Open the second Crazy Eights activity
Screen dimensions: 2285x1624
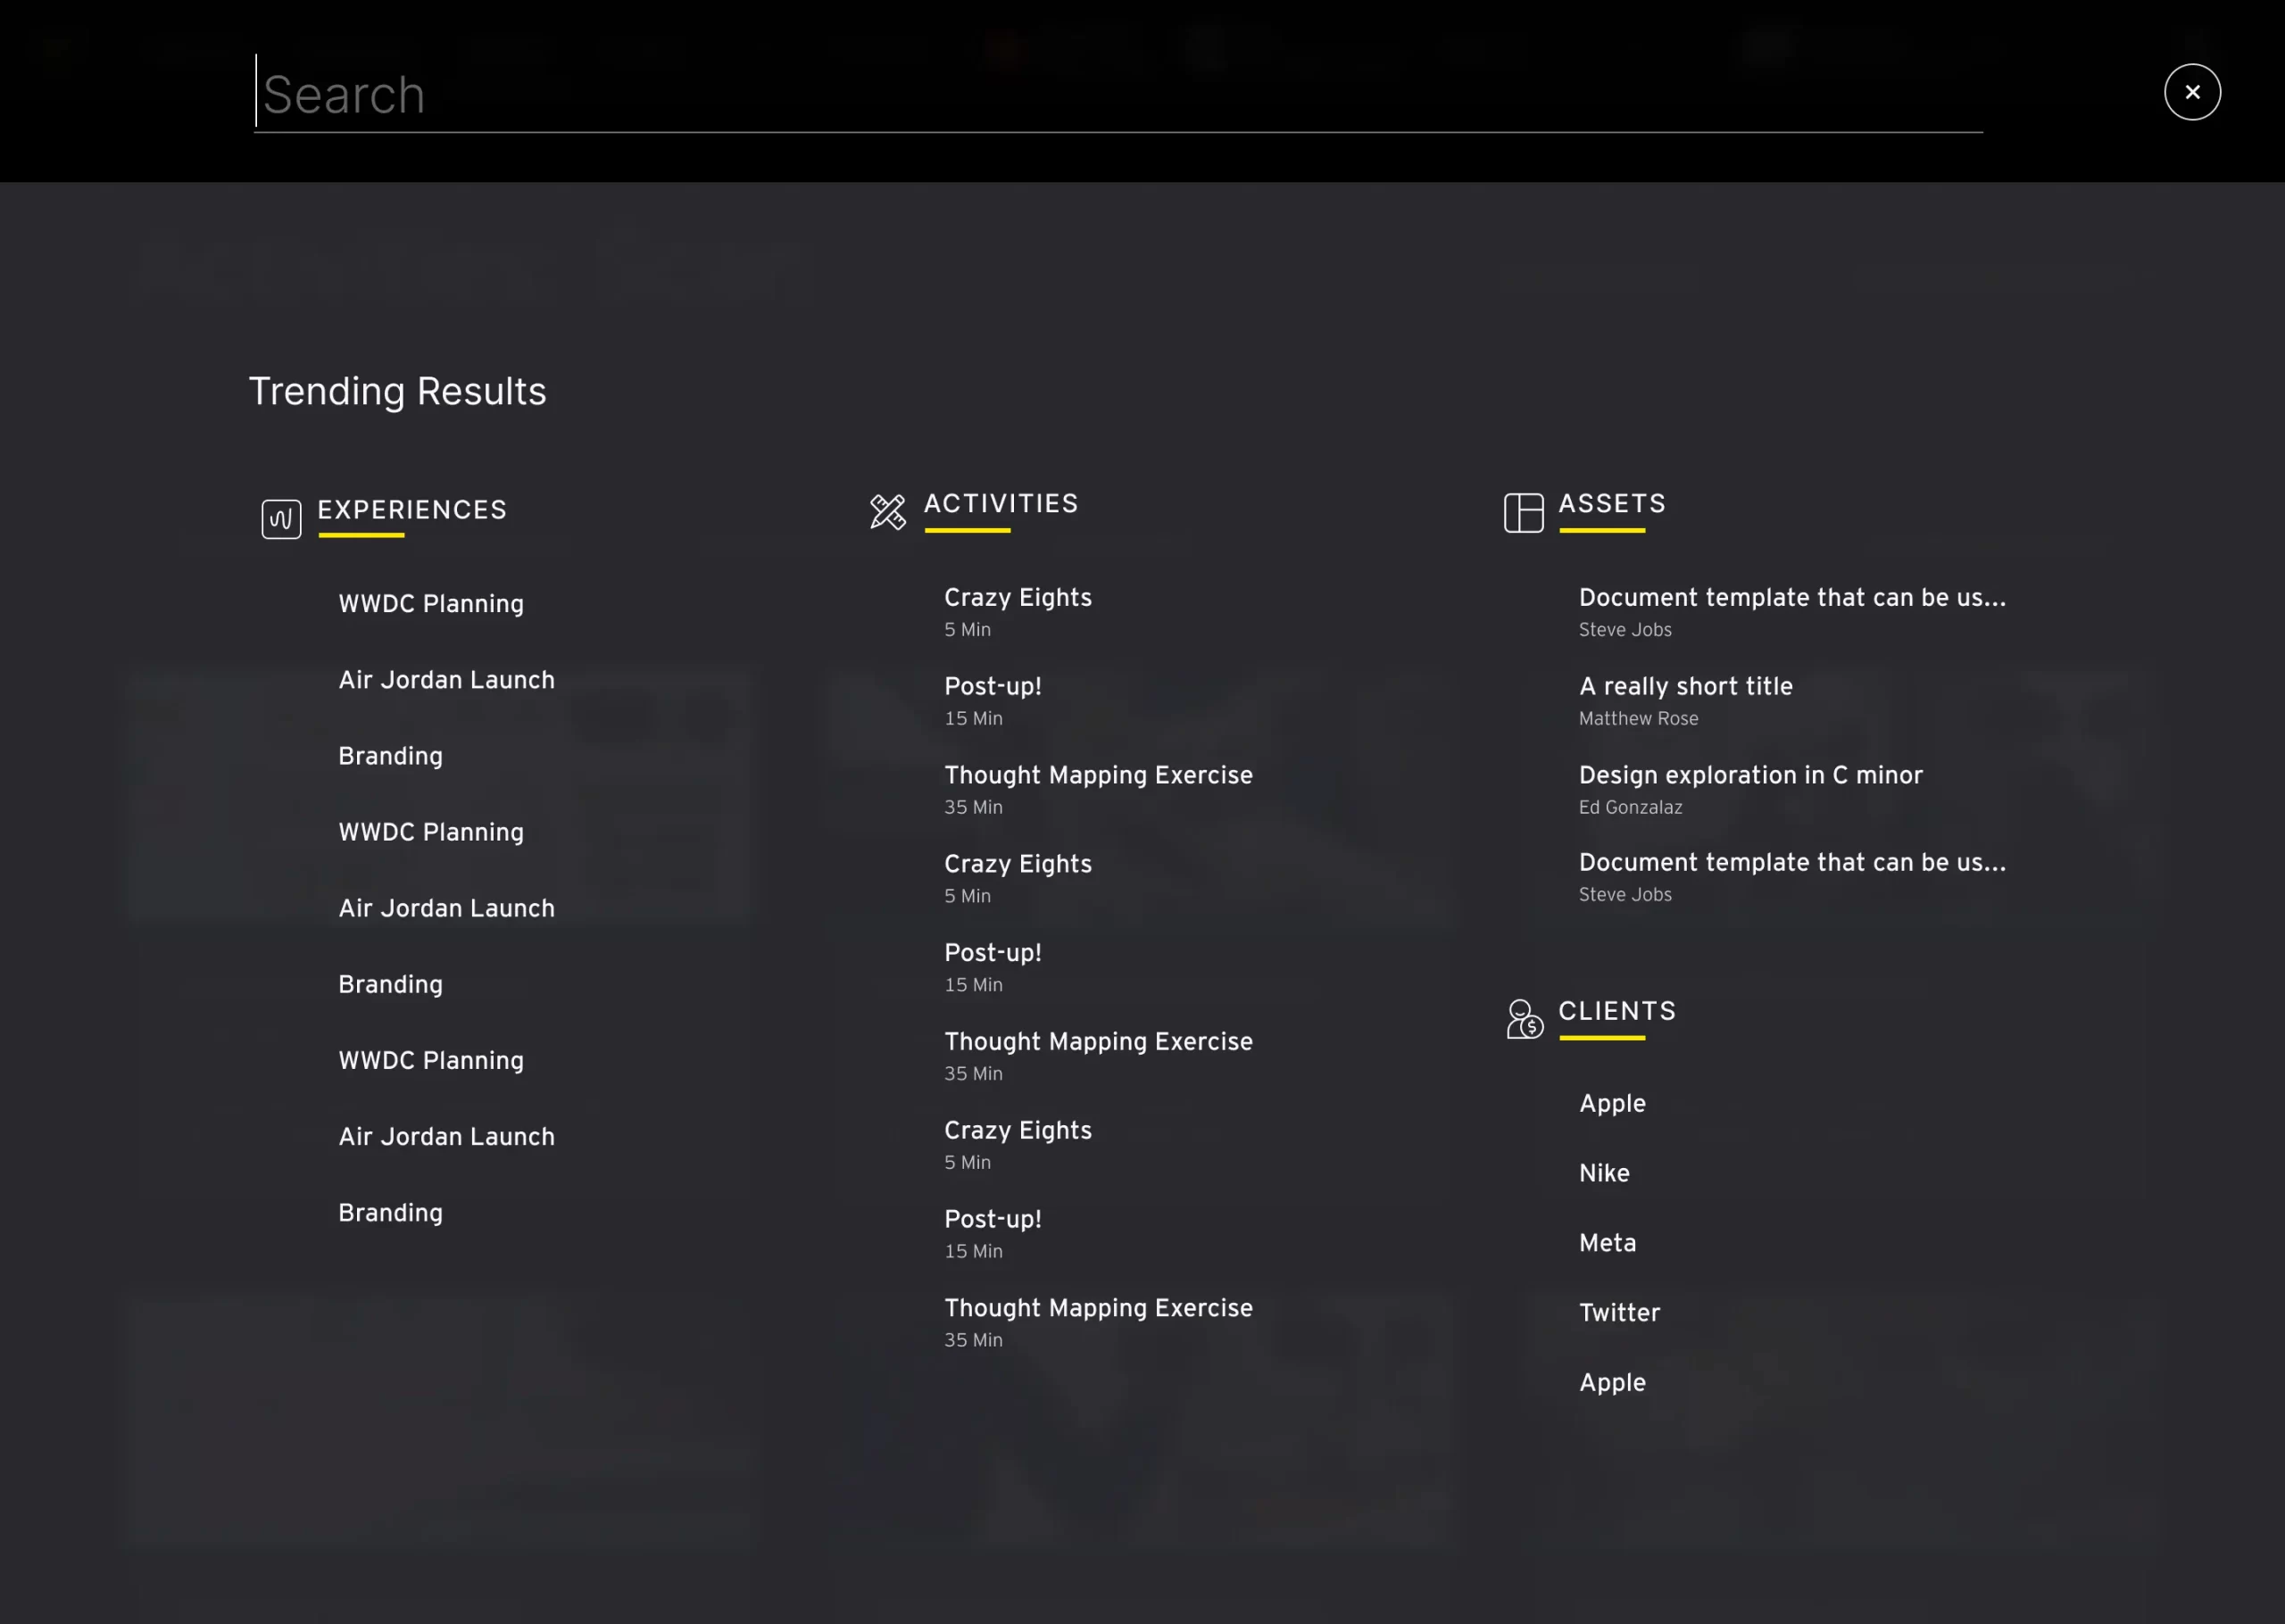click(1018, 864)
